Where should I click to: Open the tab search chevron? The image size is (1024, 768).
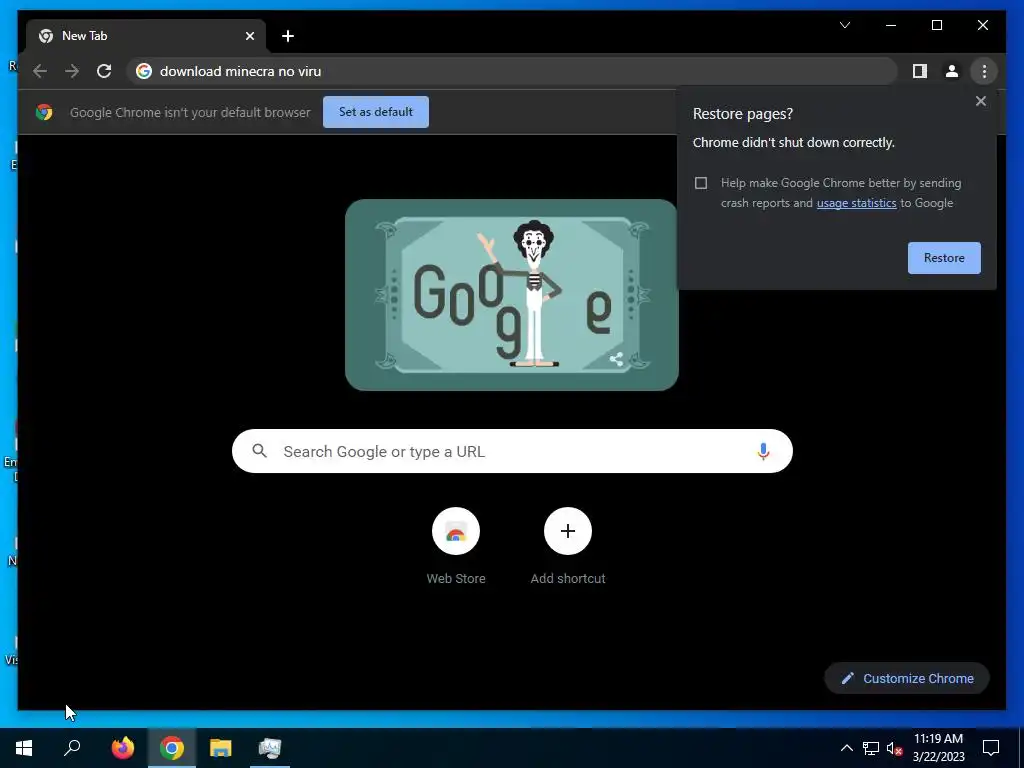(x=844, y=25)
